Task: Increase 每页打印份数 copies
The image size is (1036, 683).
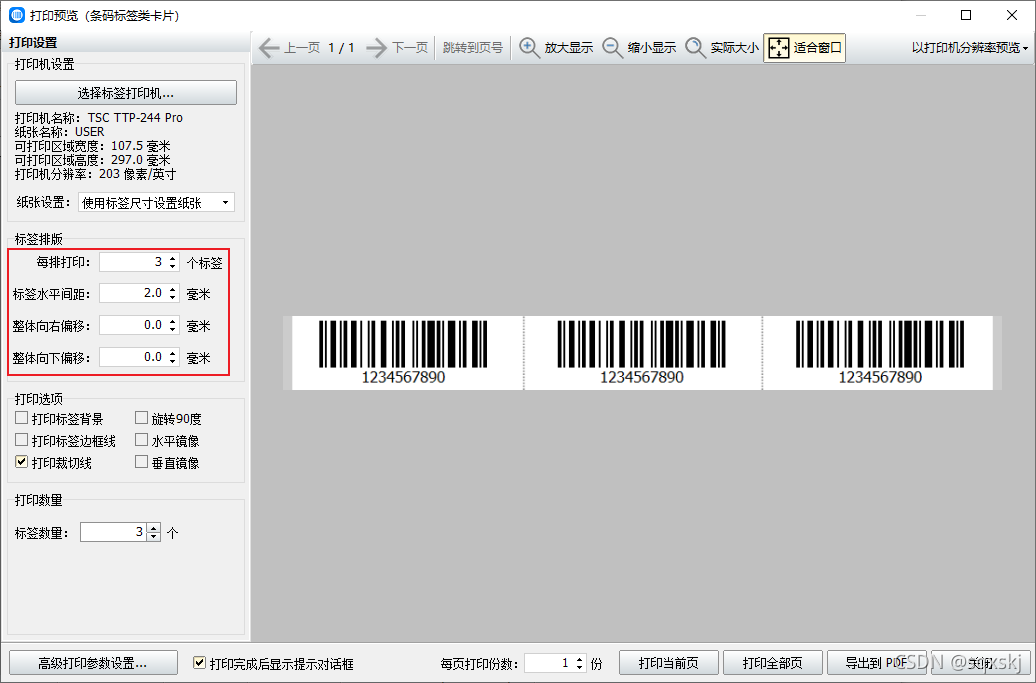Action: pos(579,659)
